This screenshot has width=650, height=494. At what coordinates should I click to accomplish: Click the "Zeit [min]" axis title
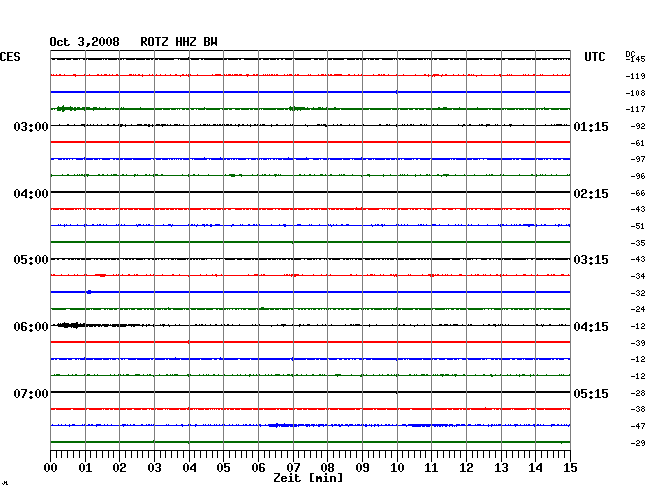click(x=308, y=478)
